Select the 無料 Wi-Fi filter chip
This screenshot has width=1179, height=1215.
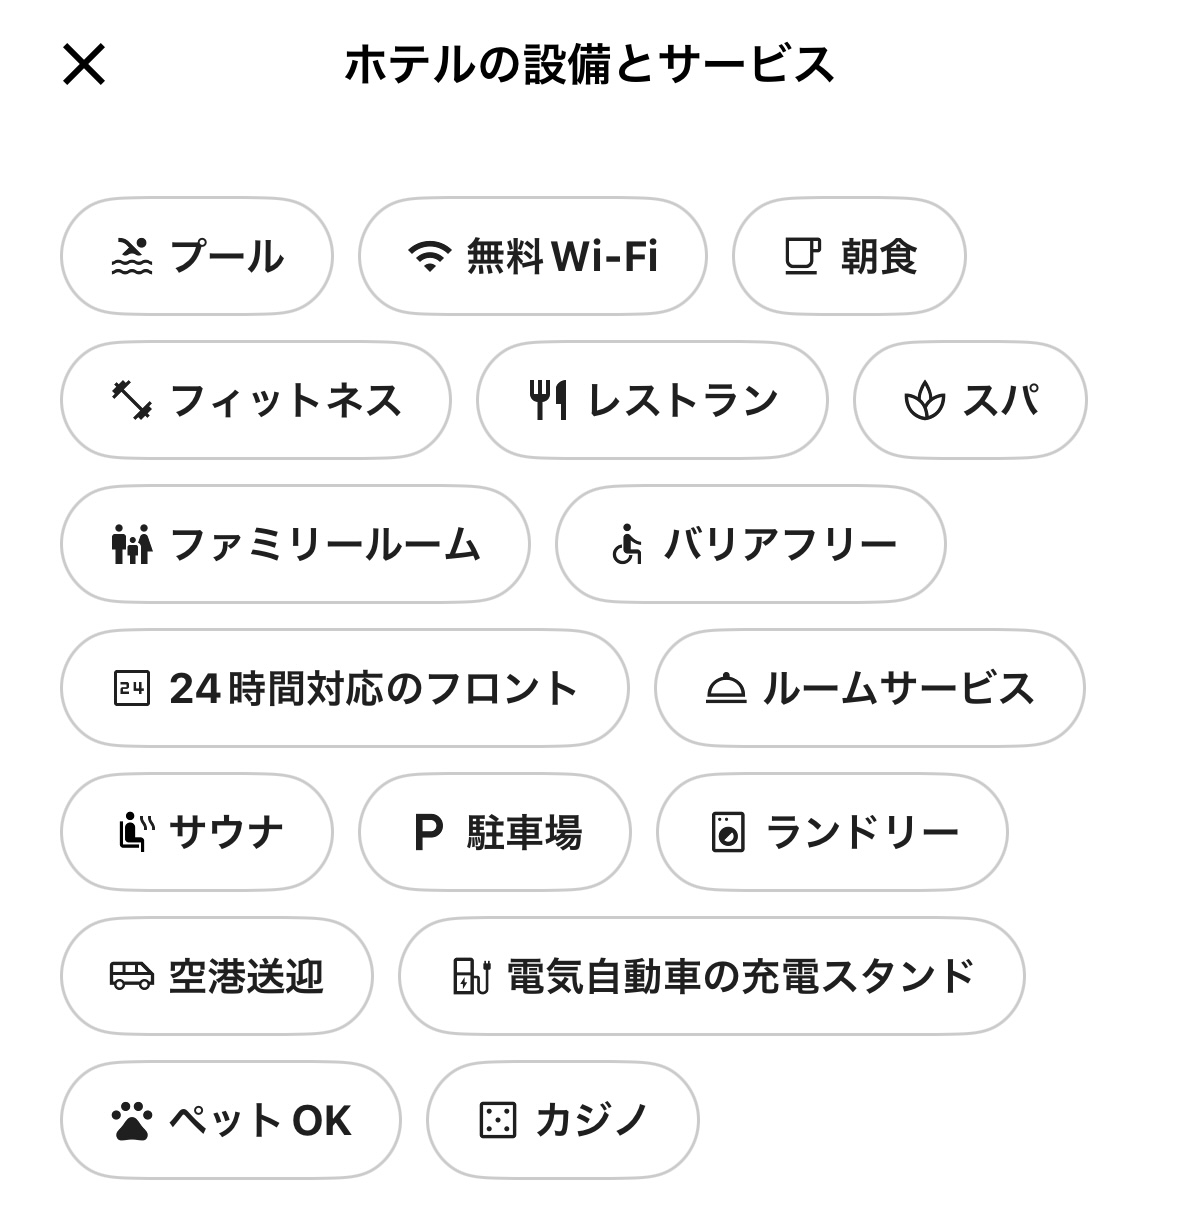point(533,256)
